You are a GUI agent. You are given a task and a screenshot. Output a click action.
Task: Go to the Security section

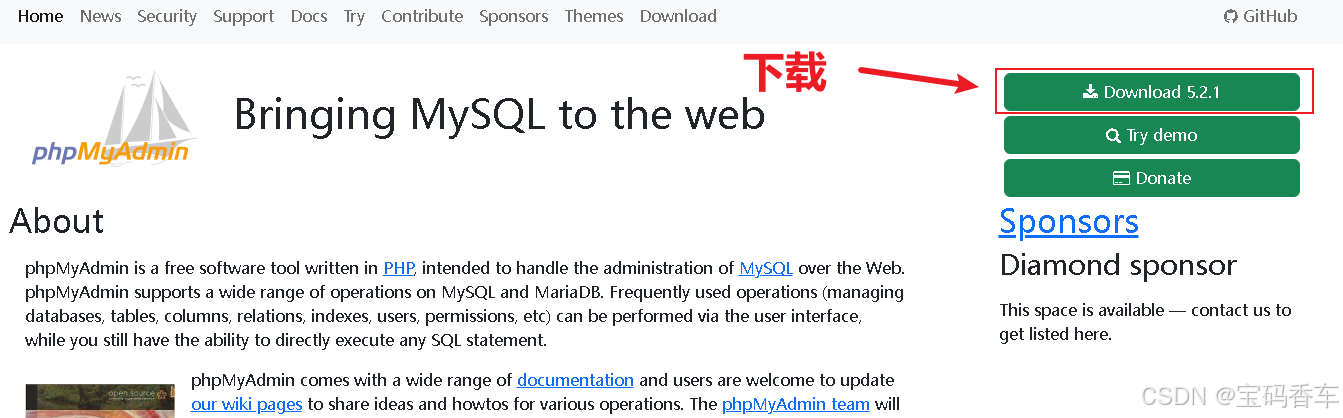click(167, 16)
